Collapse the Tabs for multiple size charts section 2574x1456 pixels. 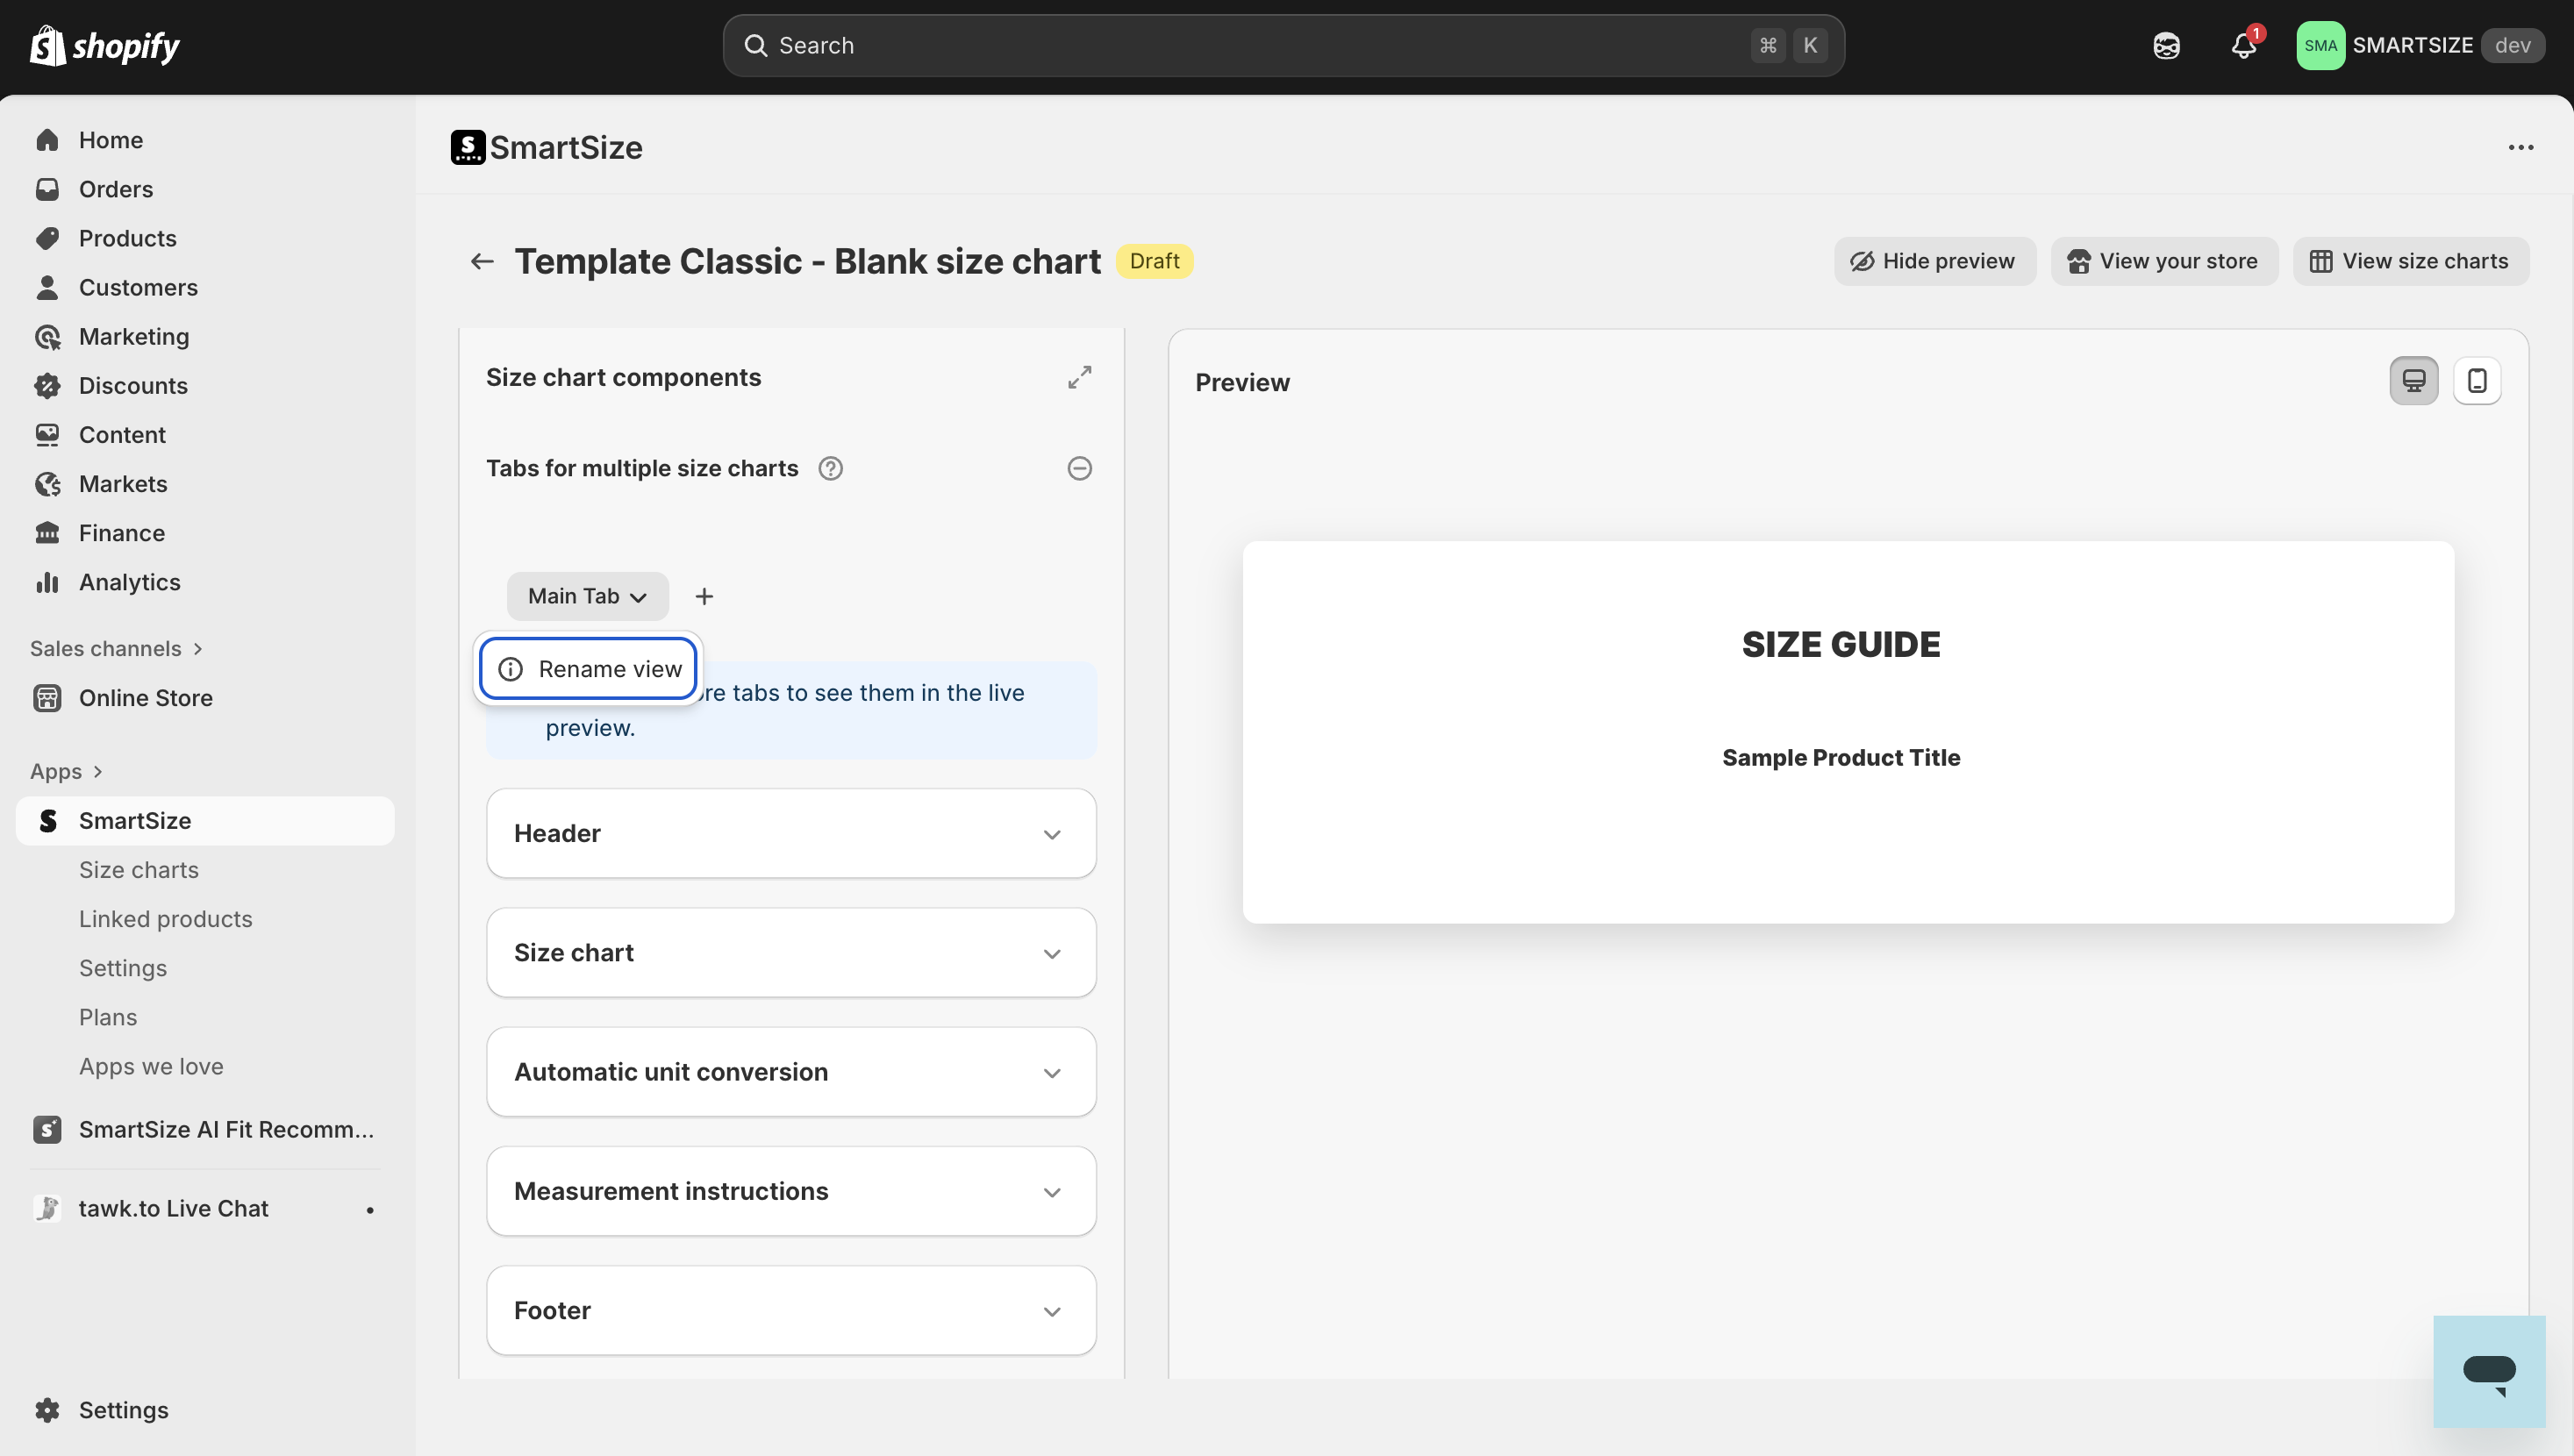pyautogui.click(x=1079, y=468)
